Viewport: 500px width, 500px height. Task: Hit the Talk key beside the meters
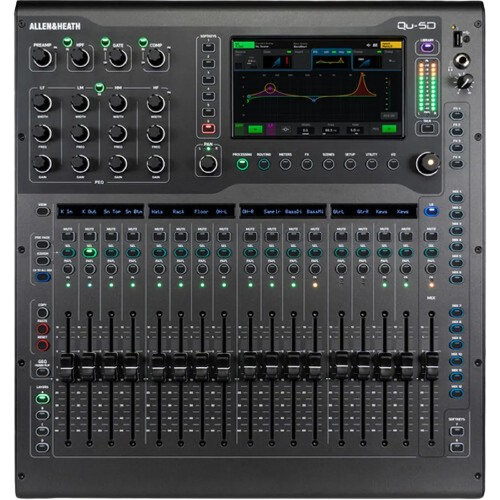click(x=427, y=128)
